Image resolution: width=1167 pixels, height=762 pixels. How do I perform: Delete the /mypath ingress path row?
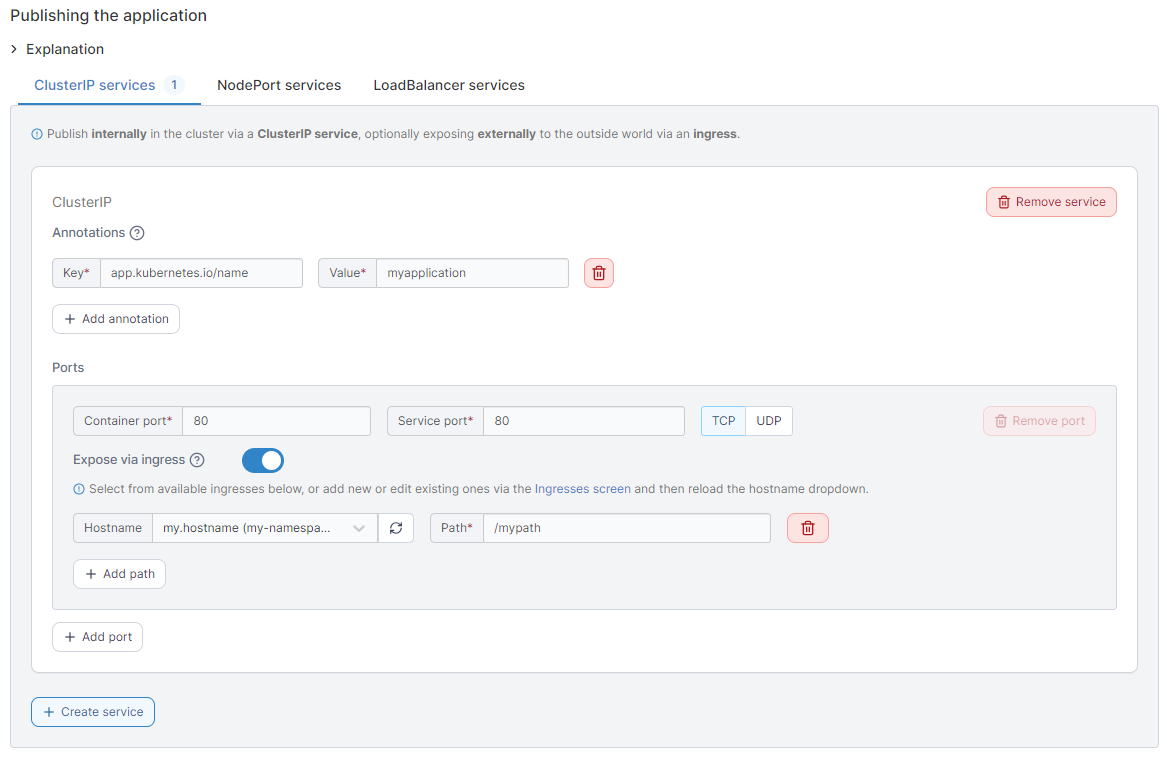coord(808,528)
